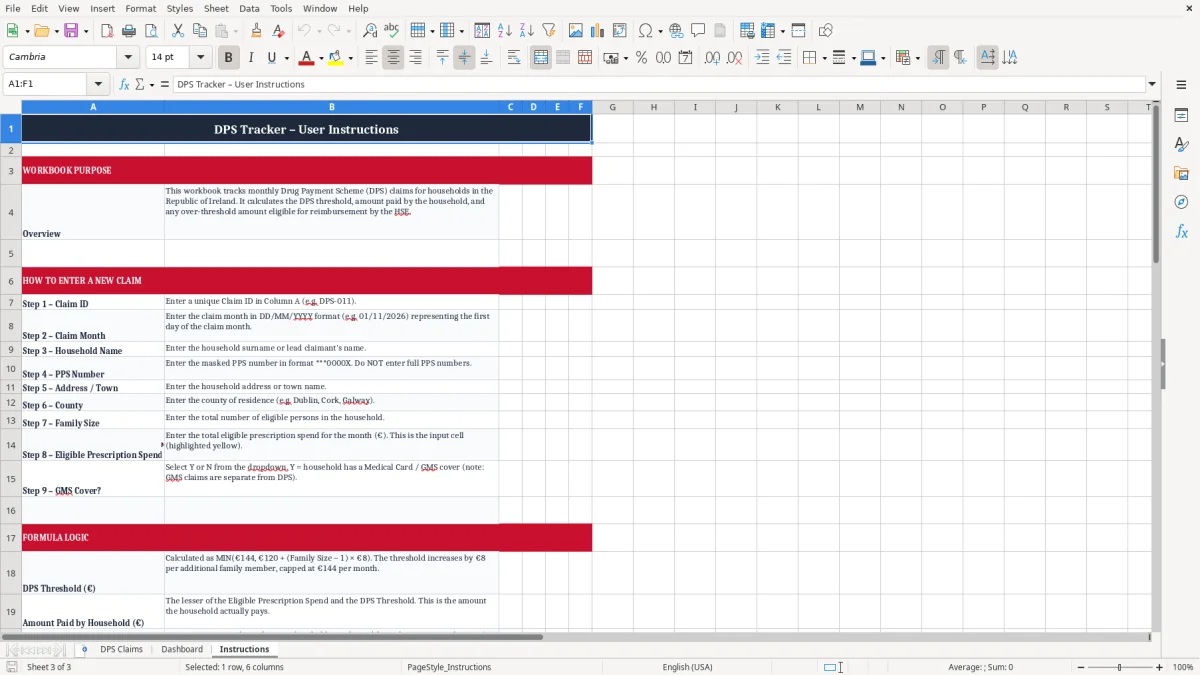Toggle Center Horizontally alignment

393,58
